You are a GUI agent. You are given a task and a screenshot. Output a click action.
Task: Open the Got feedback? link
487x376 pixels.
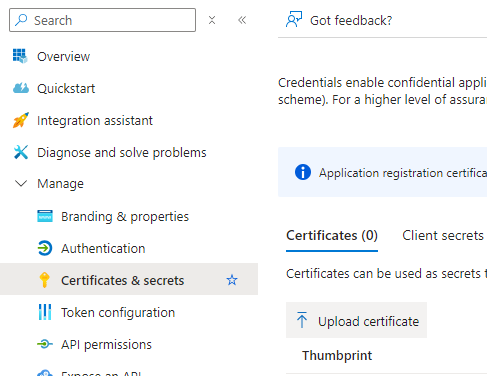[x=351, y=20]
